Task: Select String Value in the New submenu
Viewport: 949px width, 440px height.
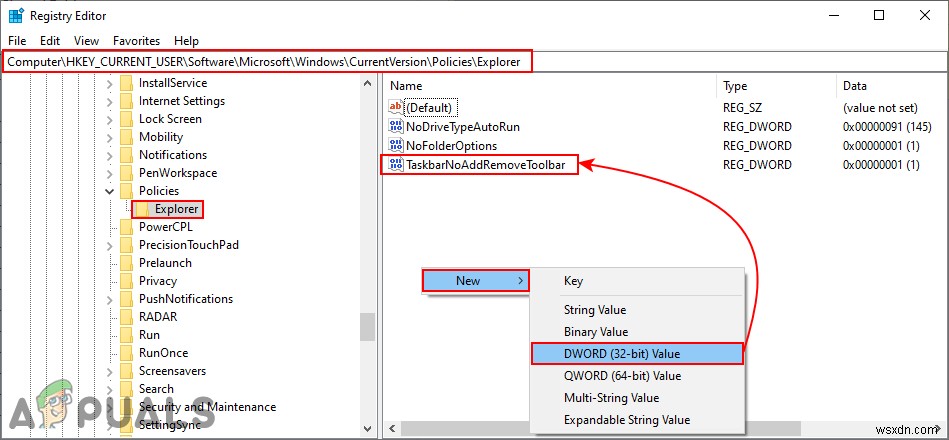Action: [x=594, y=310]
